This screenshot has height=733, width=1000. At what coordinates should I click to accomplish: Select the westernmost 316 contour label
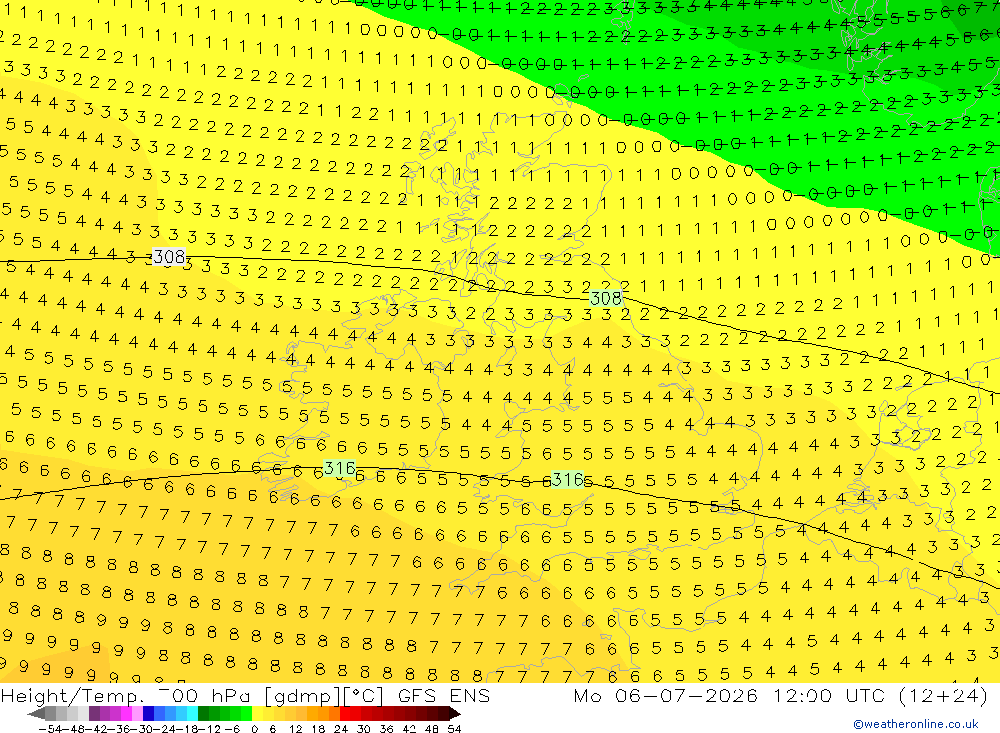point(339,468)
